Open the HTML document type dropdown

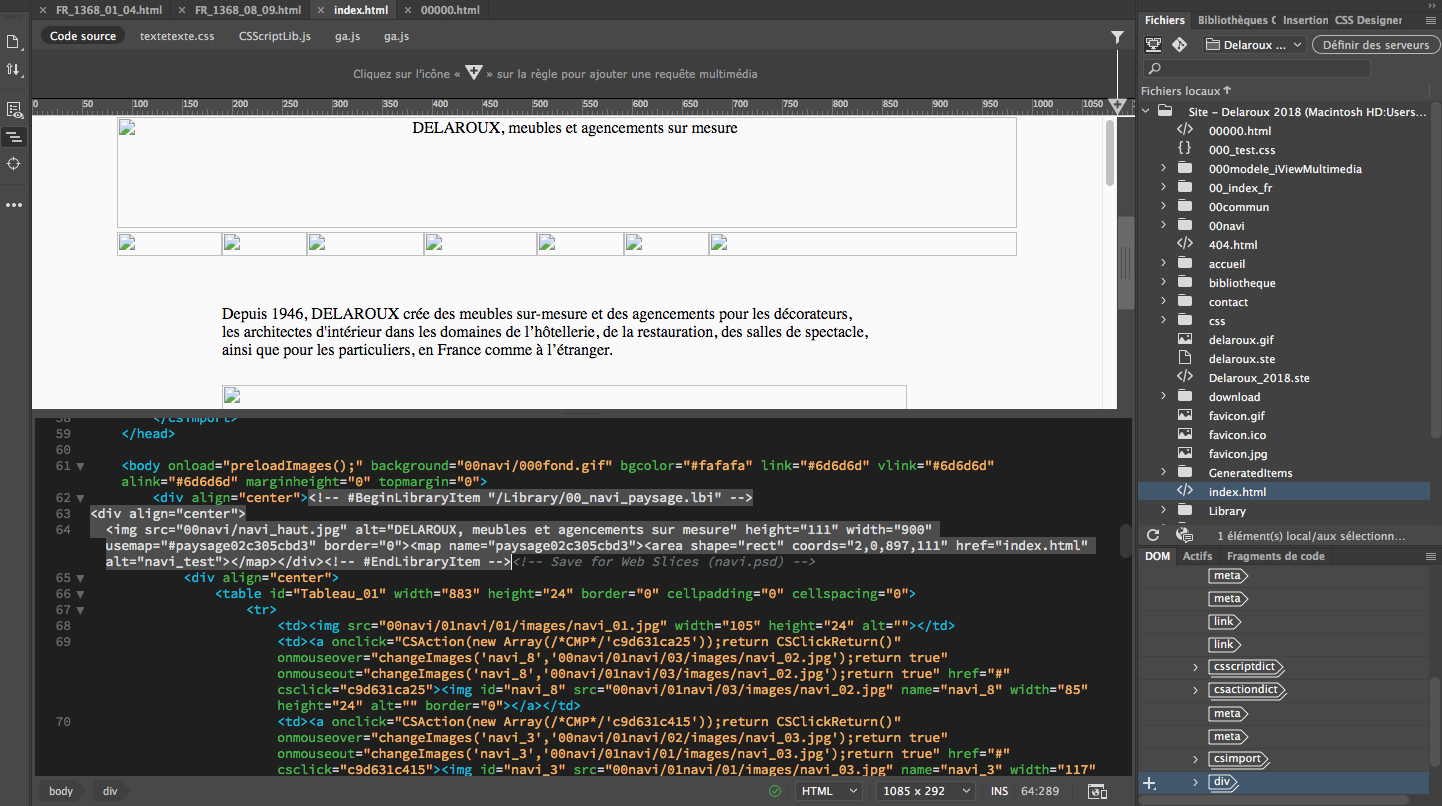pos(828,791)
